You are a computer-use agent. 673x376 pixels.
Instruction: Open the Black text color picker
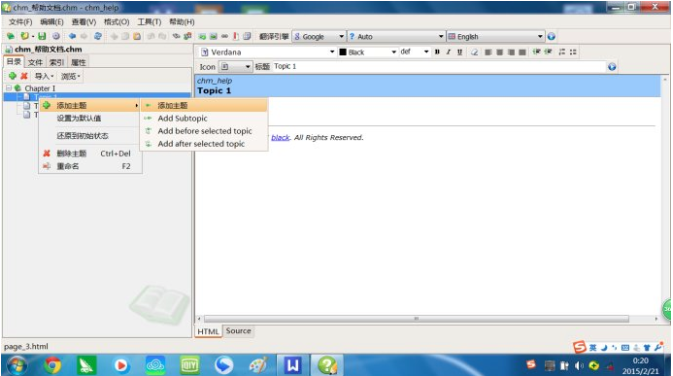coord(368,52)
